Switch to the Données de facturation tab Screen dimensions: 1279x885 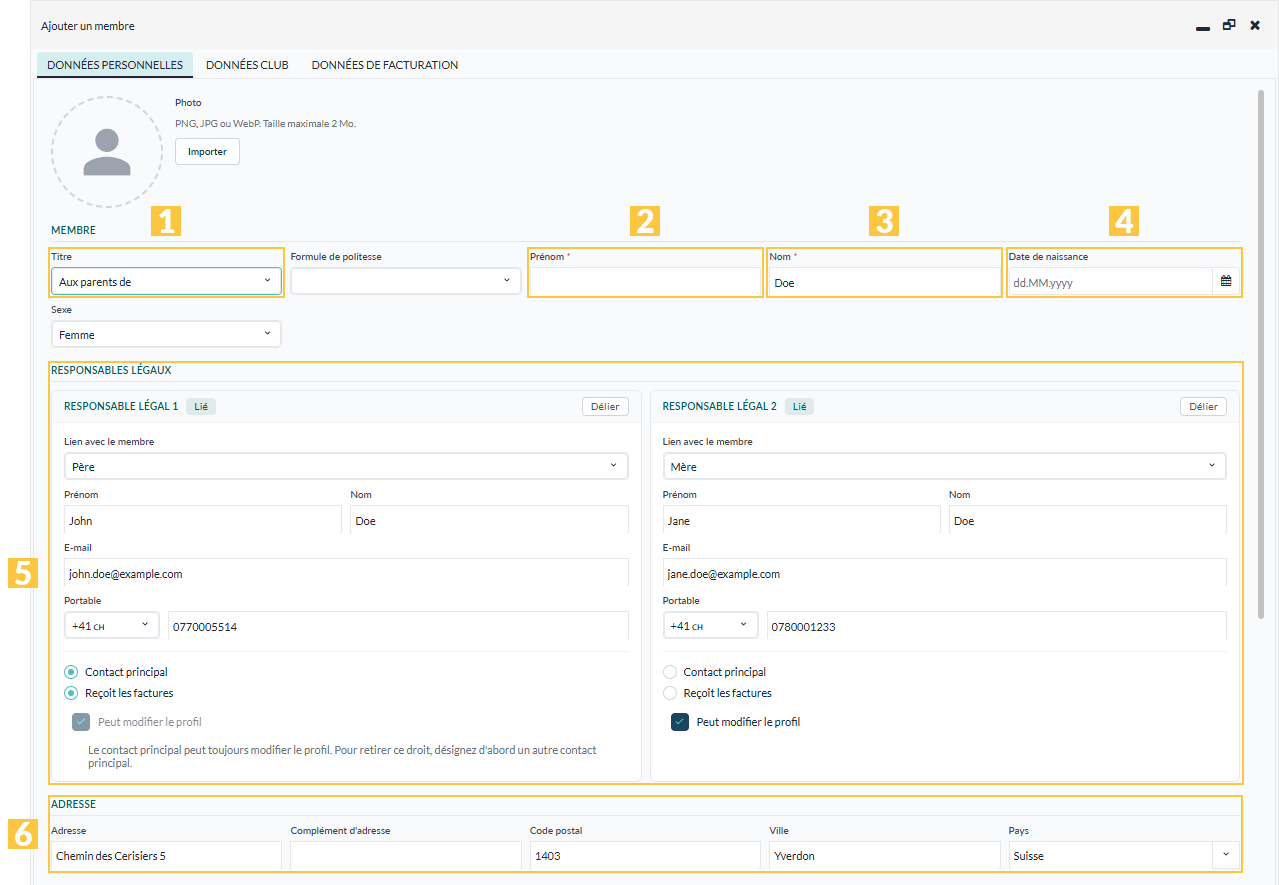click(x=385, y=65)
